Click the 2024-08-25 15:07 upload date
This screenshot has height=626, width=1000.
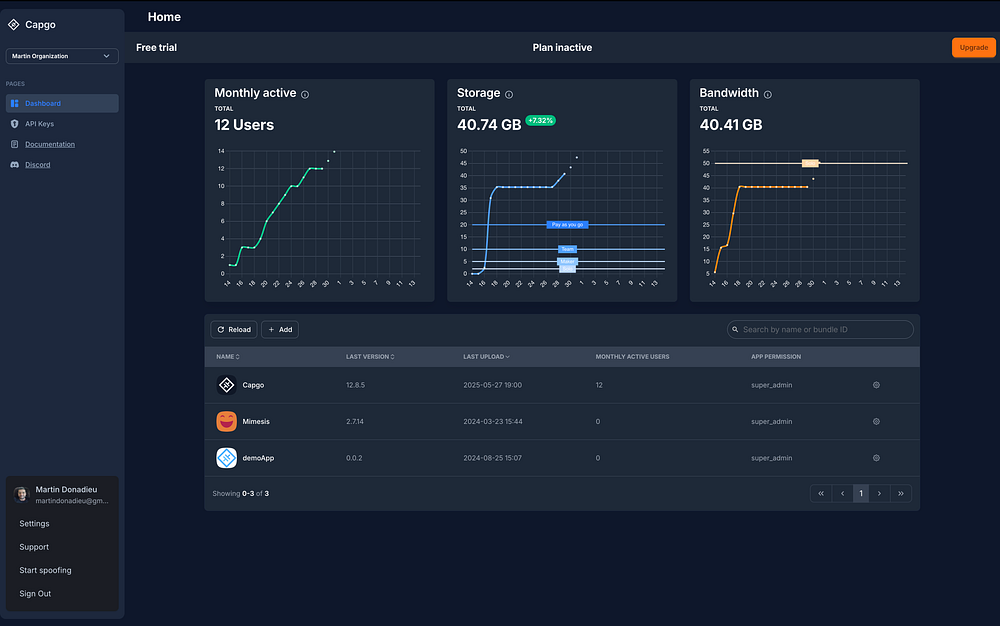(x=492, y=458)
